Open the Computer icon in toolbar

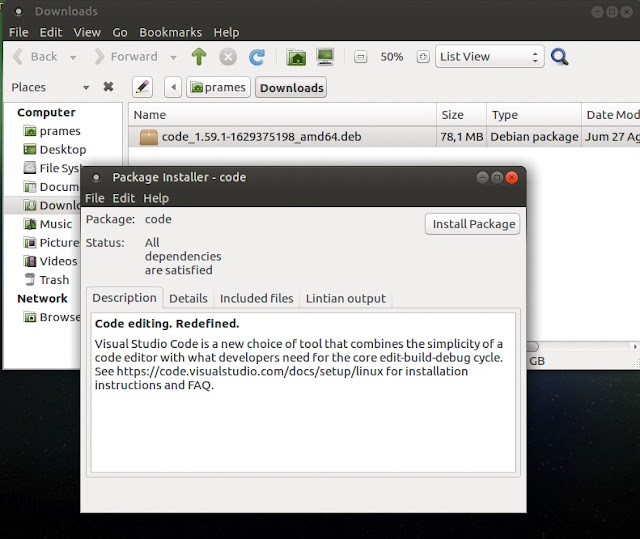(325, 57)
